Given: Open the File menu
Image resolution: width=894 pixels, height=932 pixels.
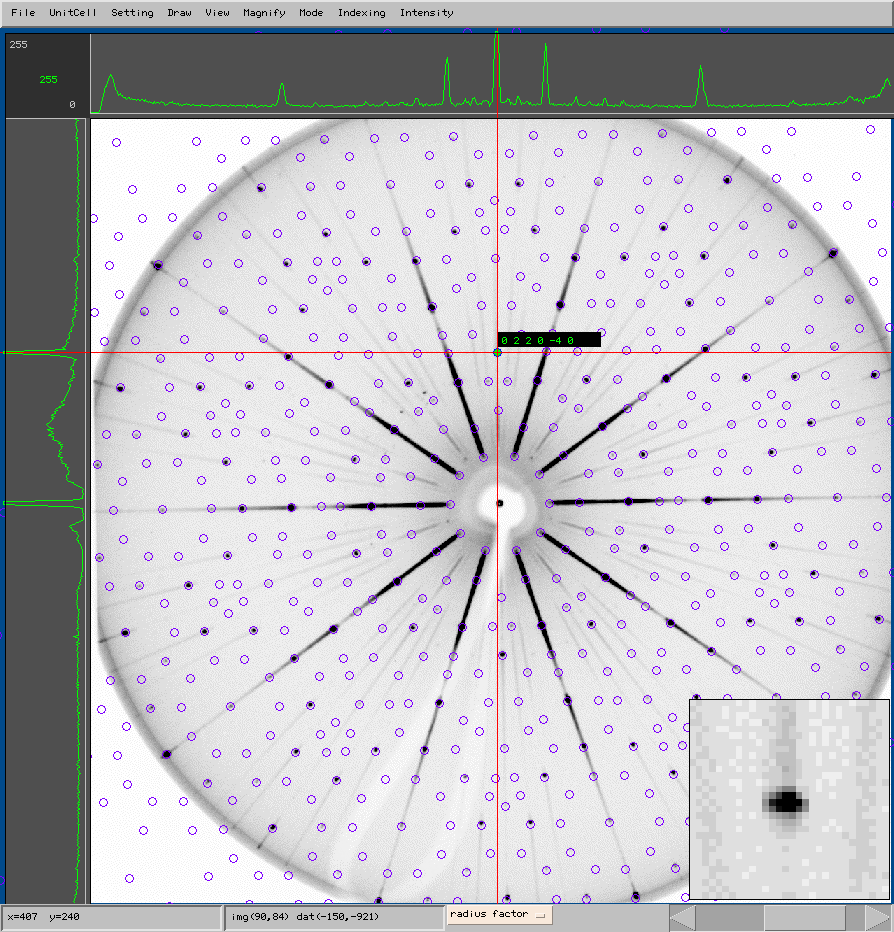Looking at the screenshot, I should tap(23, 12).
